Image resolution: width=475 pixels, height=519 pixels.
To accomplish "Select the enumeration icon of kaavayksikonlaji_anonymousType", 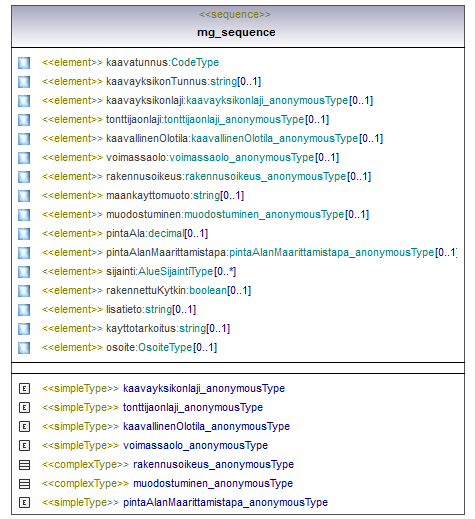I will 24,389.
